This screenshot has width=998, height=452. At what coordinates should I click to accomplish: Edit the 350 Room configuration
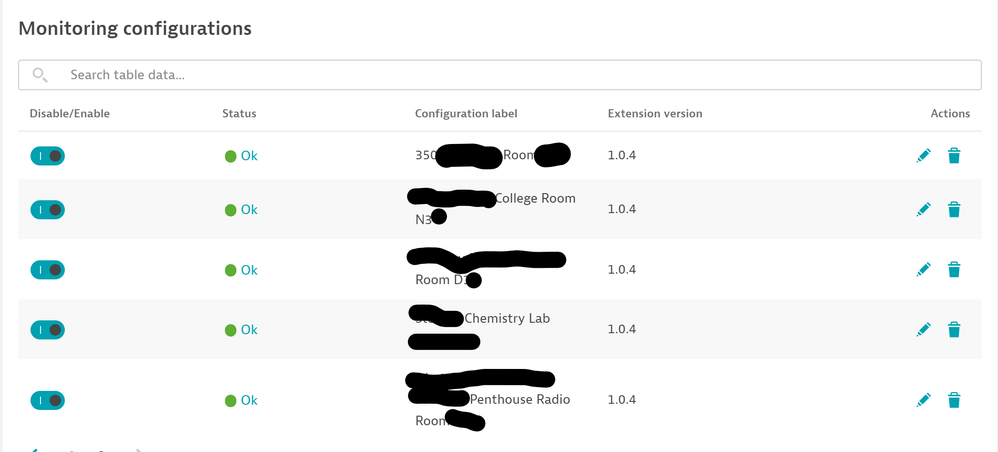pyautogui.click(x=923, y=156)
